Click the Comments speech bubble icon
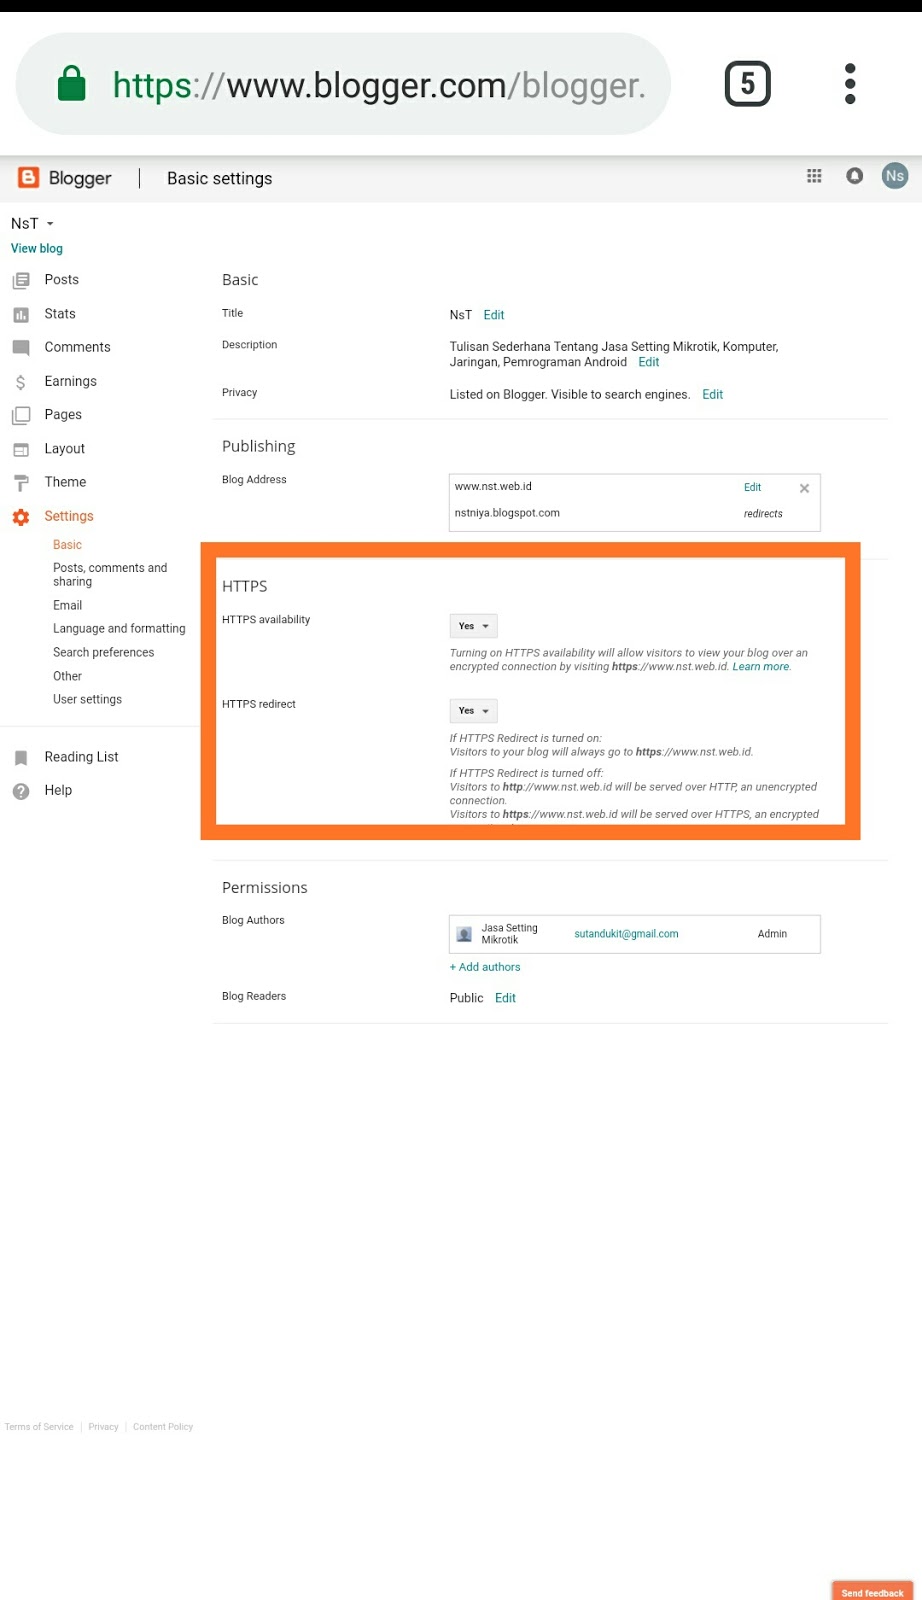 (21, 348)
